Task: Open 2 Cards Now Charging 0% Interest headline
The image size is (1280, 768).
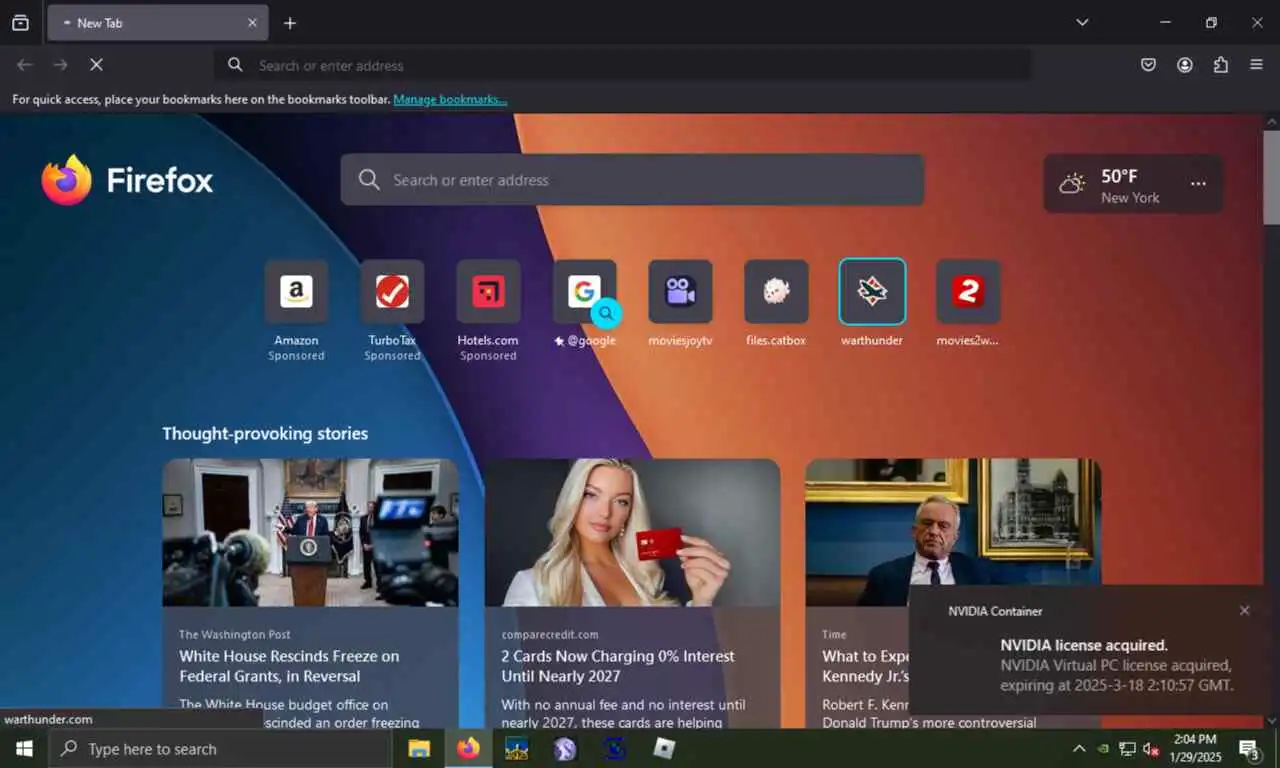Action: coord(618,666)
